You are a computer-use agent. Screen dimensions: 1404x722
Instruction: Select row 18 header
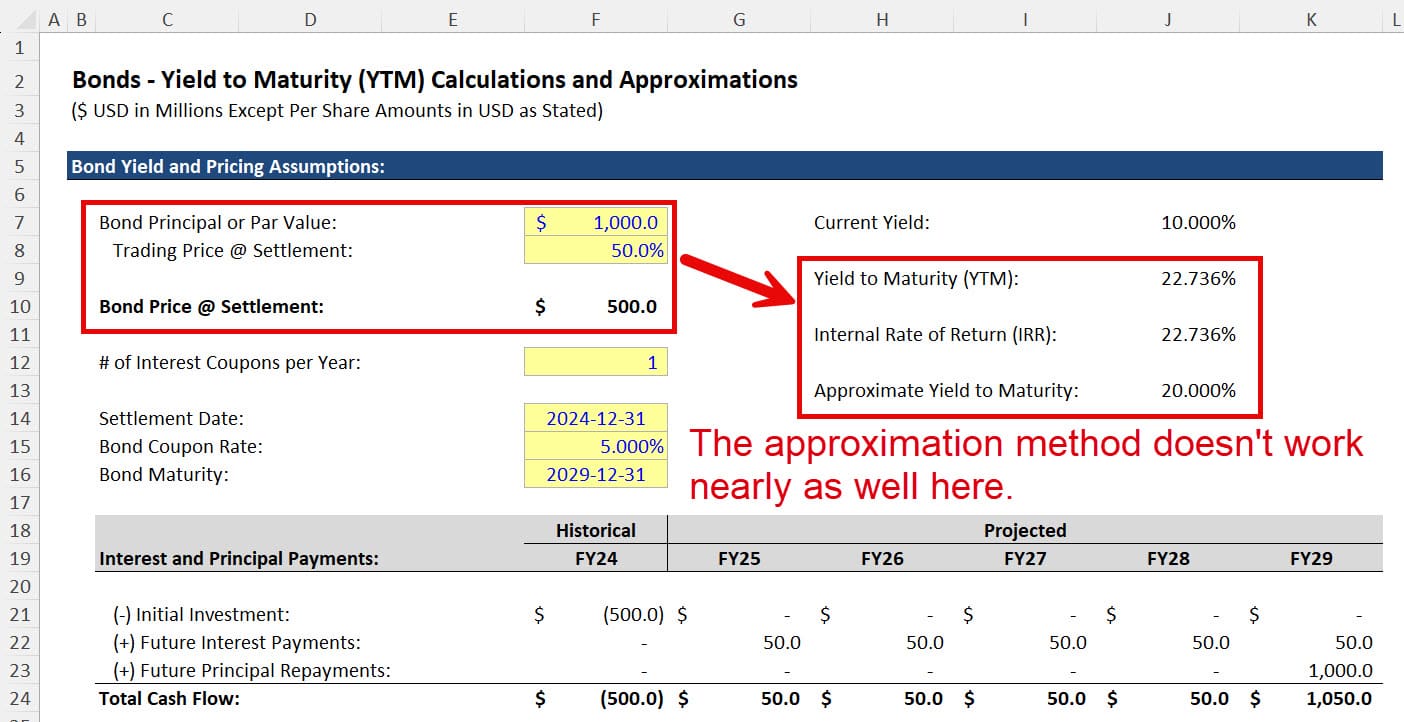18,530
